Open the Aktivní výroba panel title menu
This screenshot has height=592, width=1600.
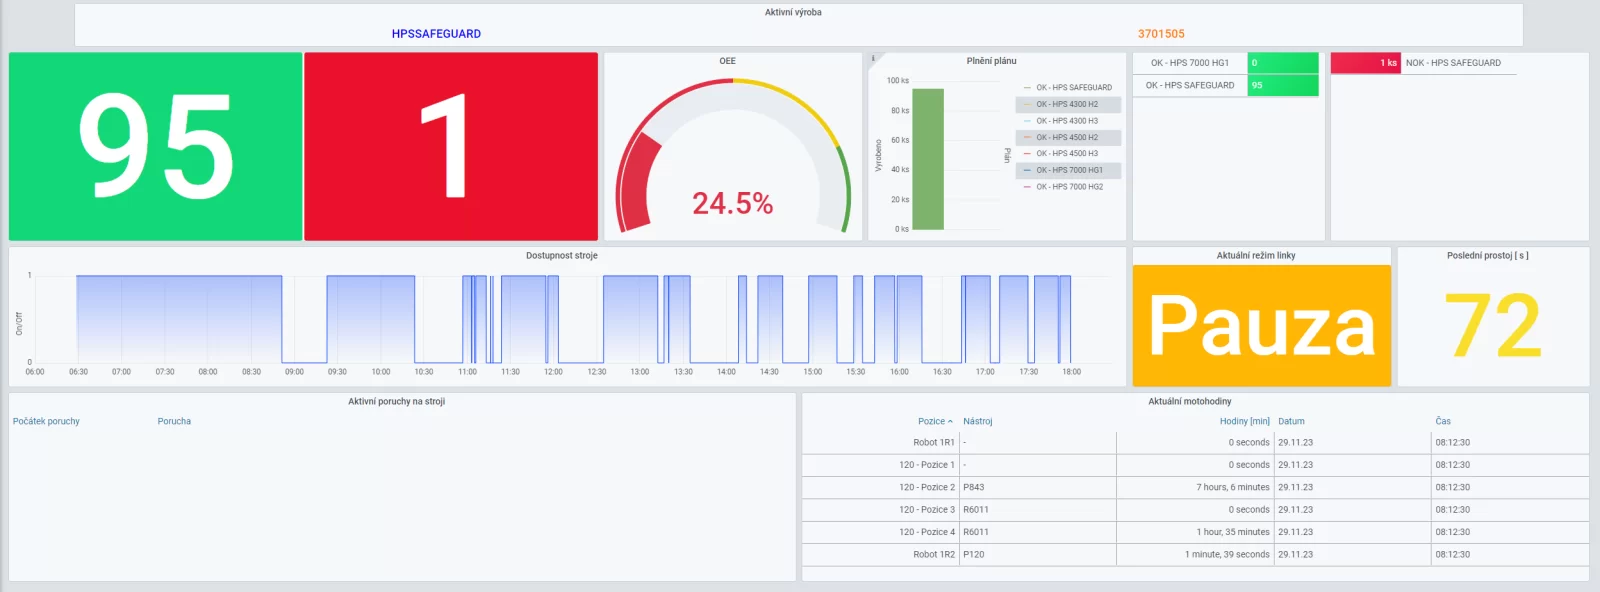coord(793,12)
